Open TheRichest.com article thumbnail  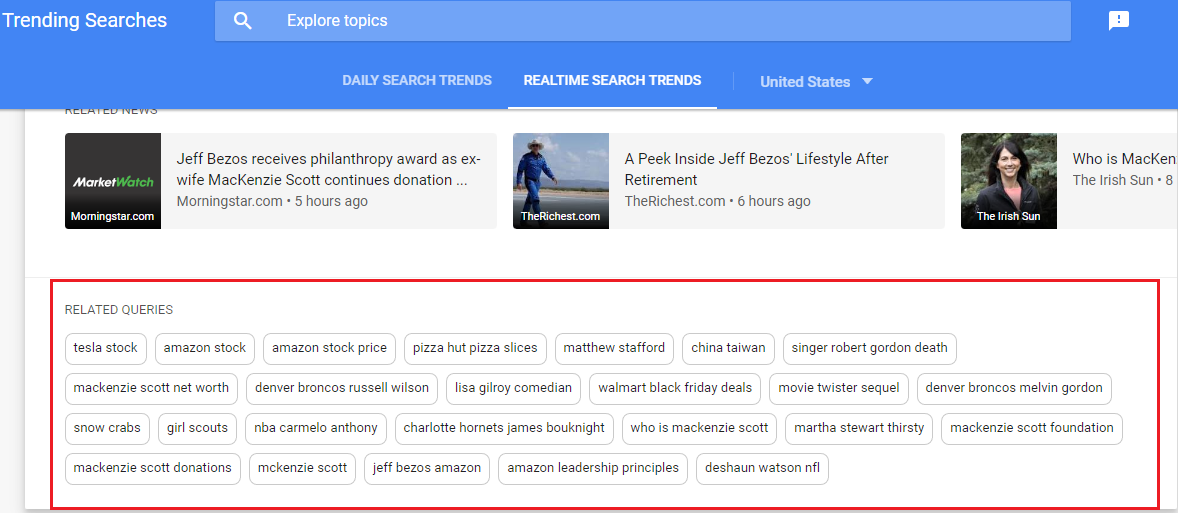[561, 181]
